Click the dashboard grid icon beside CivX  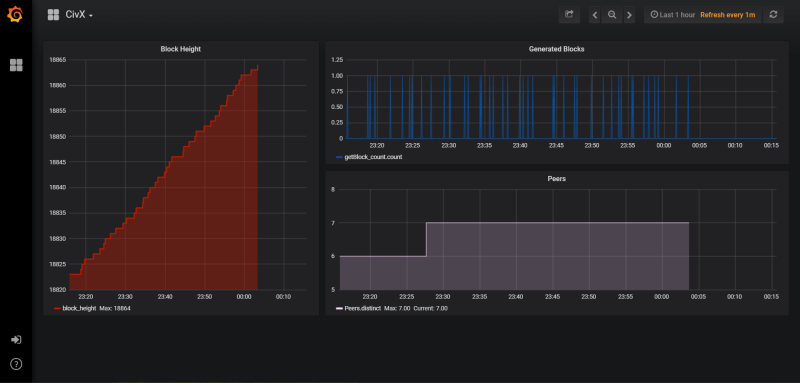53,15
